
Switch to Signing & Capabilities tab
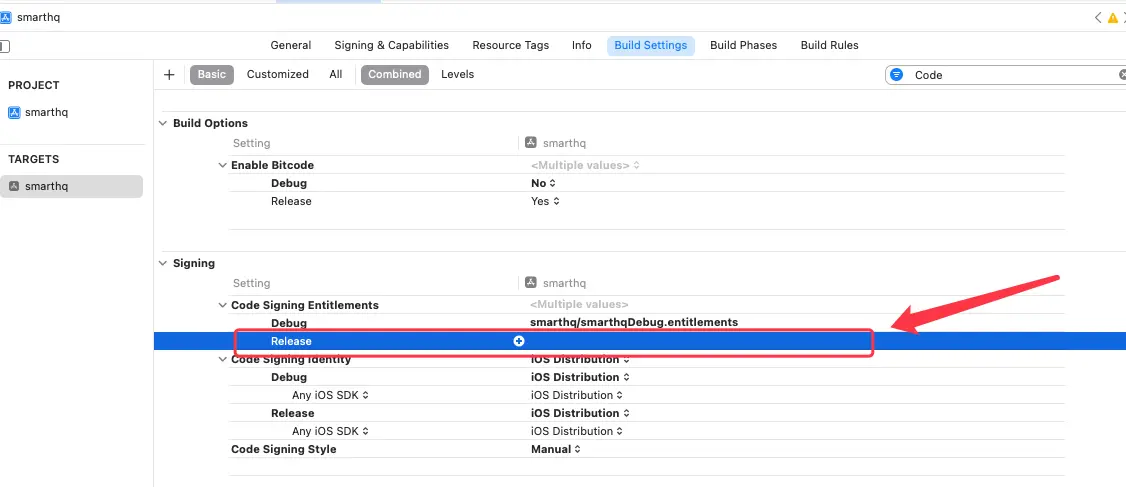pyautogui.click(x=391, y=45)
